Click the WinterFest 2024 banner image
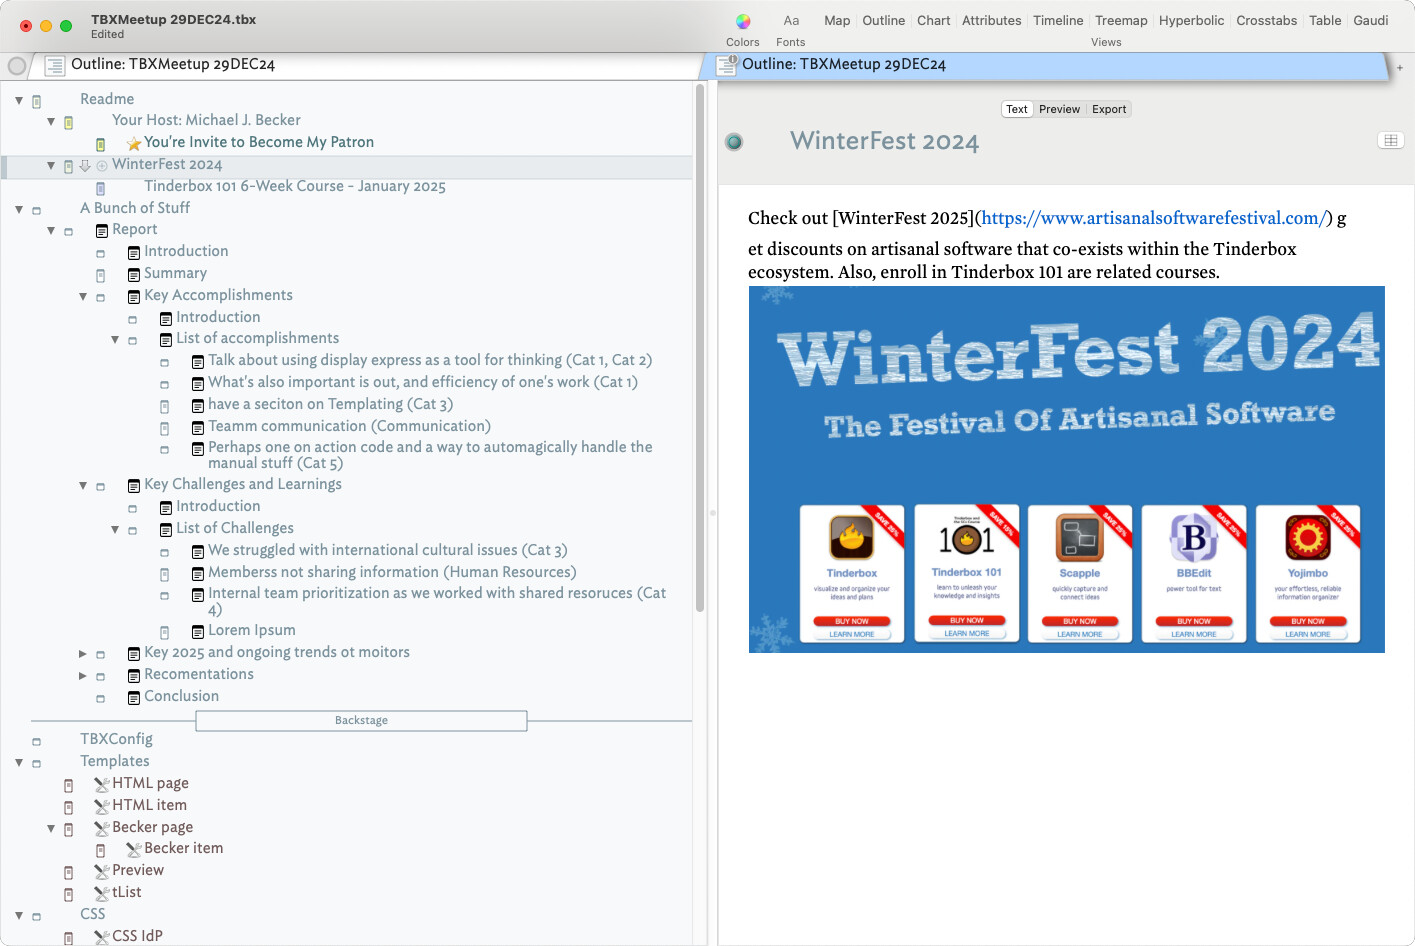Viewport: 1415px width, 946px height. (1067, 470)
